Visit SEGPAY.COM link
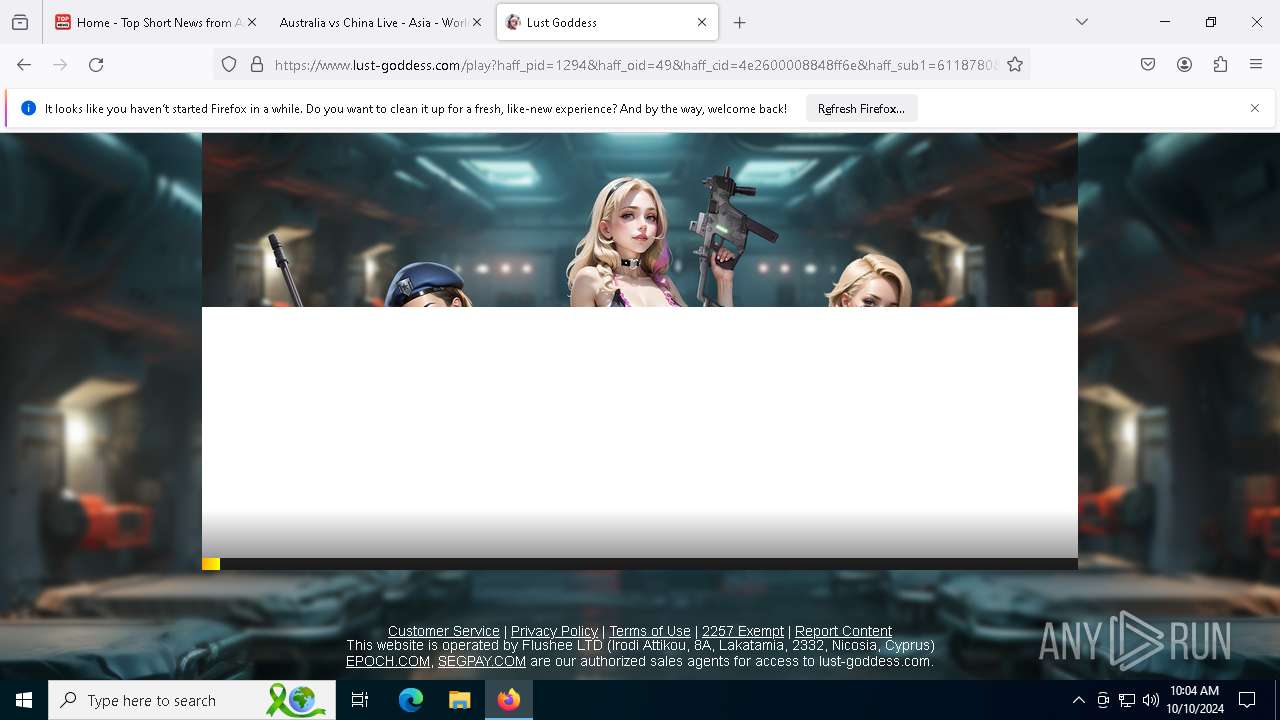 pyautogui.click(x=482, y=661)
